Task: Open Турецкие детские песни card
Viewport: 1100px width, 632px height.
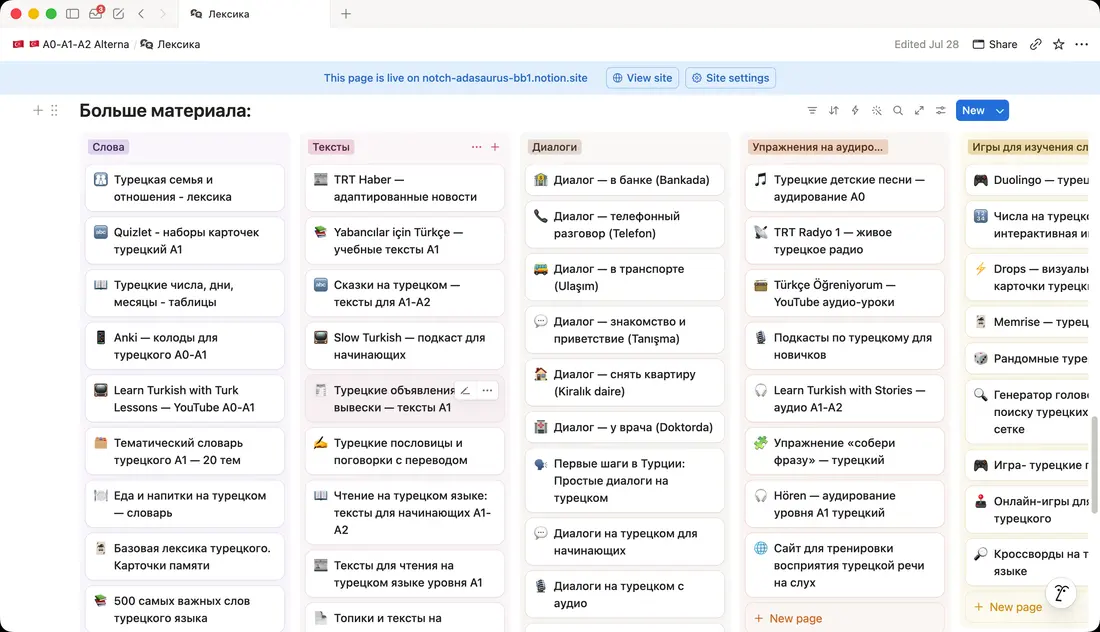Action: (x=845, y=188)
